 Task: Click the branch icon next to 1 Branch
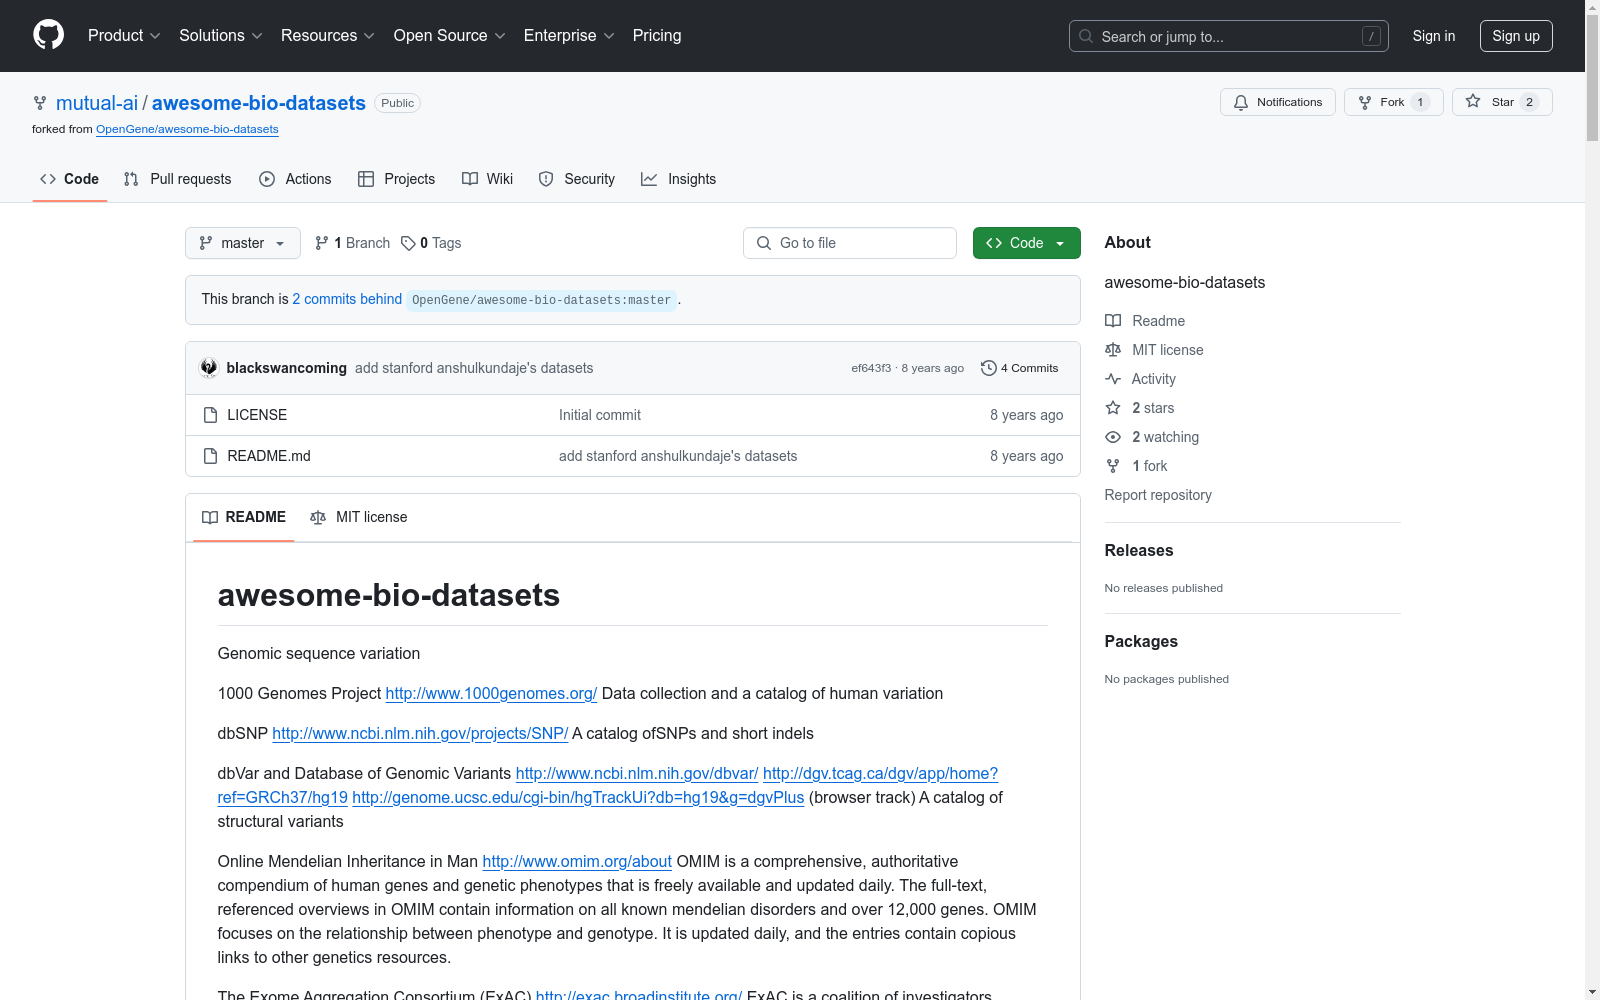coord(322,243)
